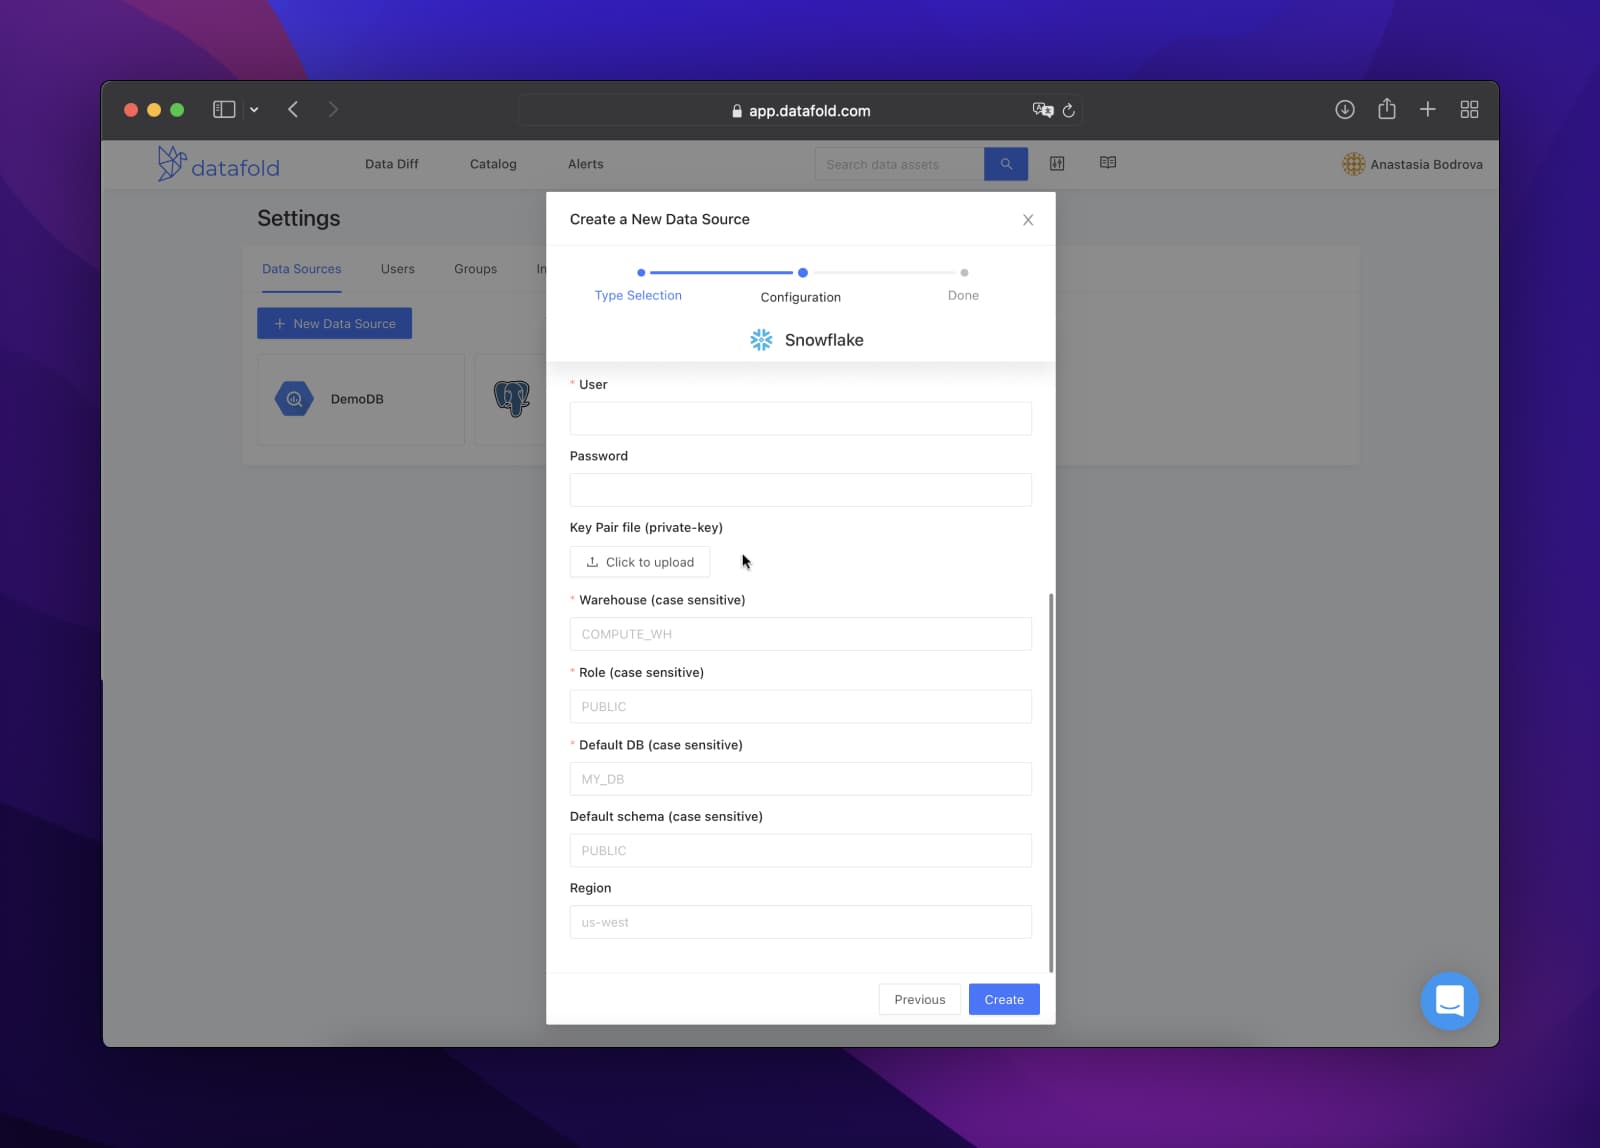
Task: Reload the page
Action: 1068,110
